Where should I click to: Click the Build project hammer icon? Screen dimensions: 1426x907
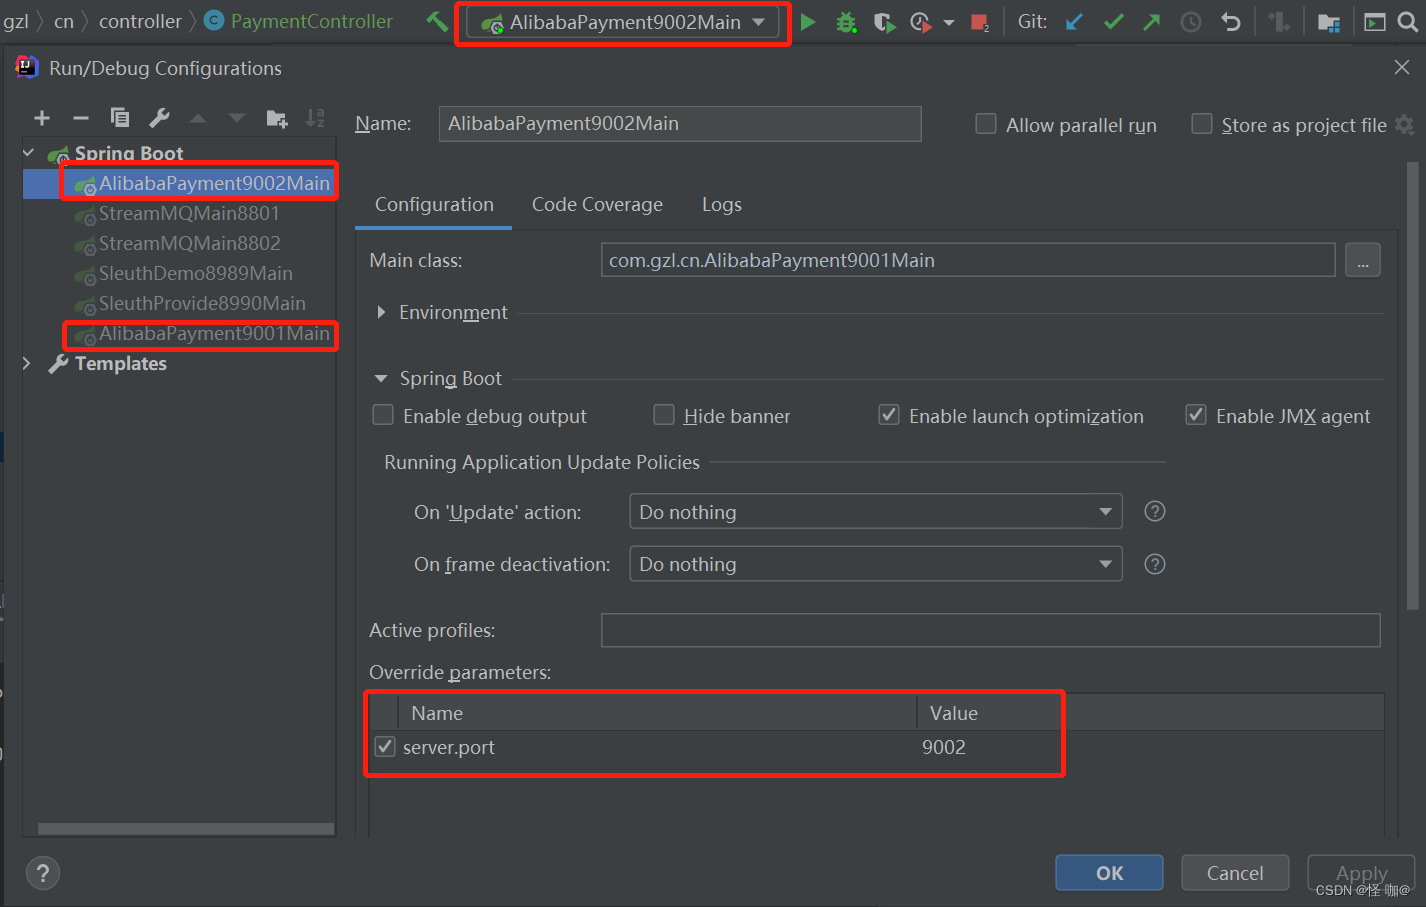point(437,21)
